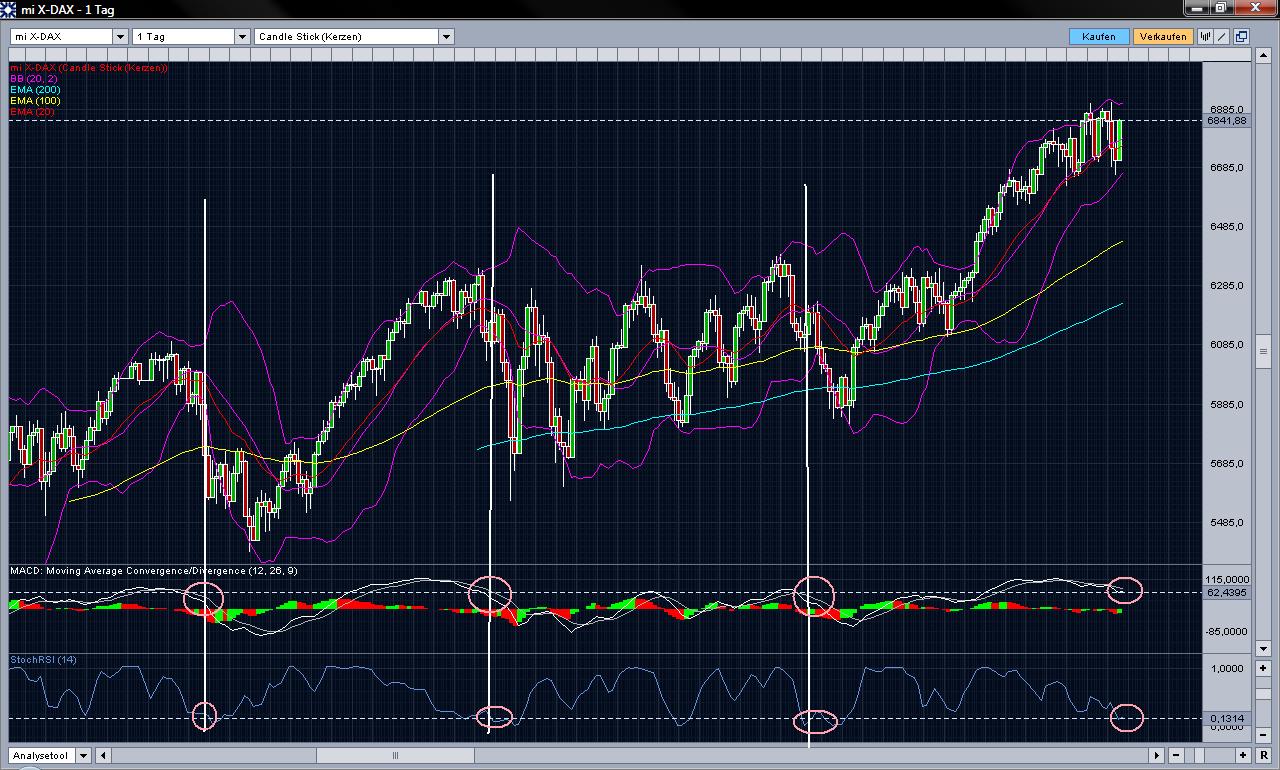This screenshot has width=1280, height=770.
Task: Open the 1 Tag interval dropdown
Action: point(240,36)
